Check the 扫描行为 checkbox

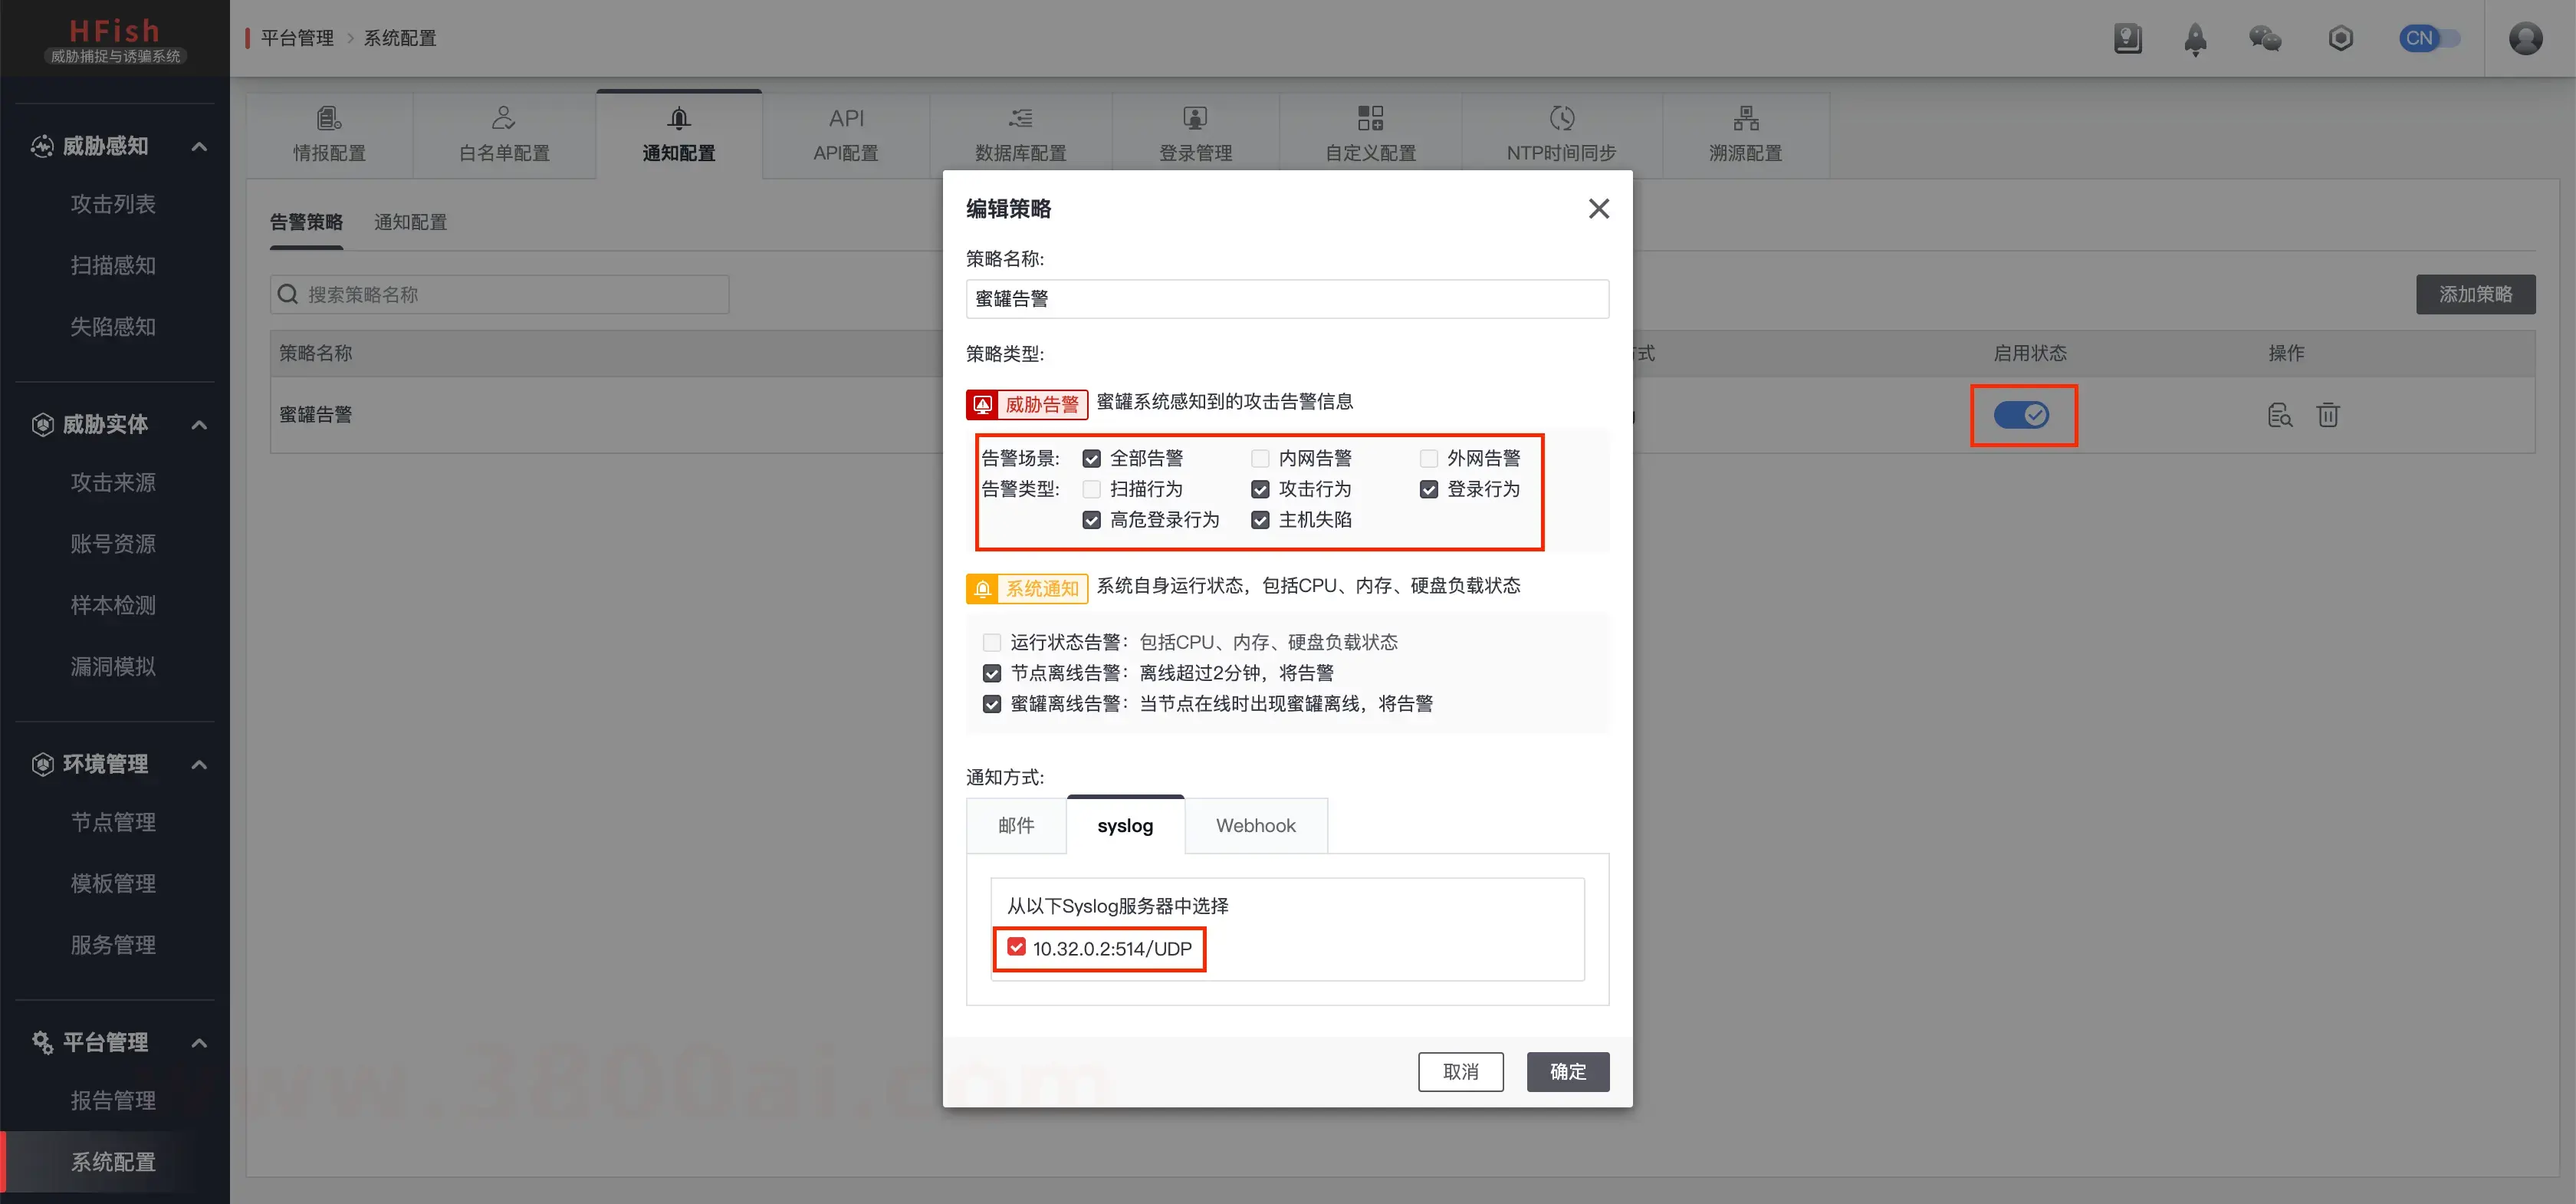tap(1091, 489)
